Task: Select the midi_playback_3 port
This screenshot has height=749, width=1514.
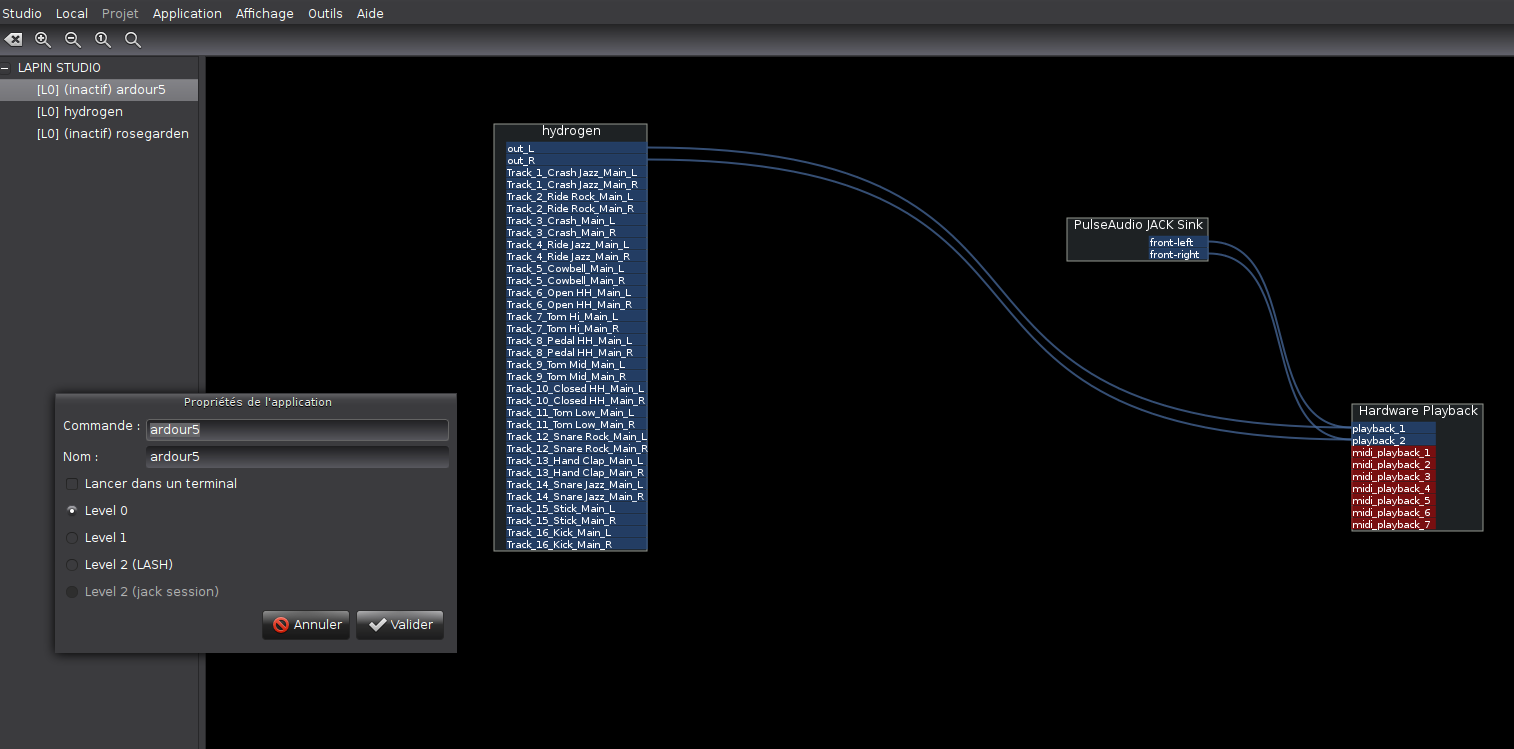Action: tap(1394, 477)
